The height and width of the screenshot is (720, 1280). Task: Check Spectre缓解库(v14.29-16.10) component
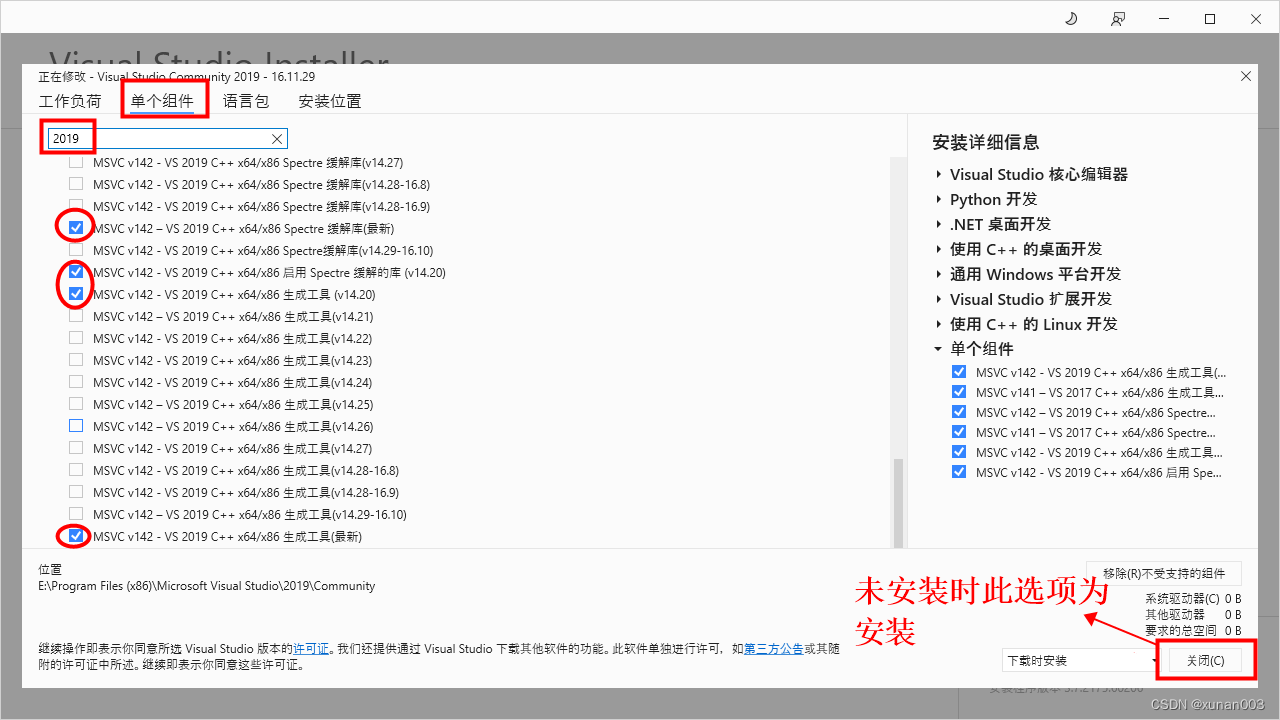point(76,250)
